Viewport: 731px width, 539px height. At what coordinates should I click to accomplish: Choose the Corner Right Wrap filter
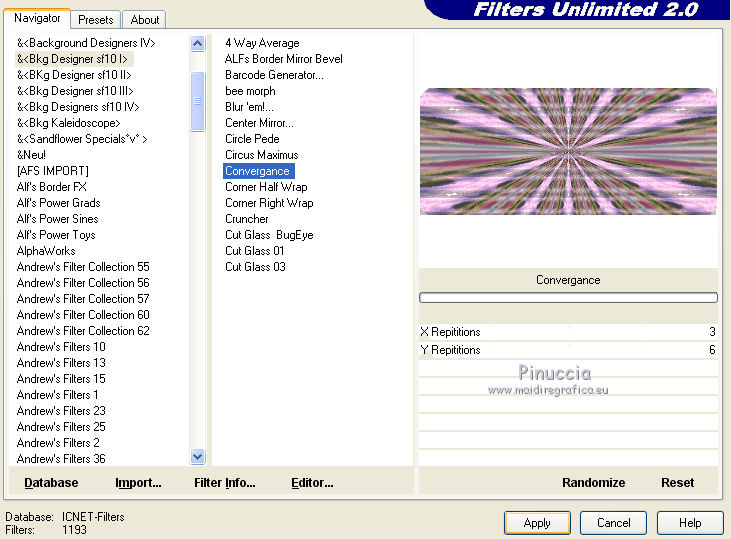coord(269,203)
